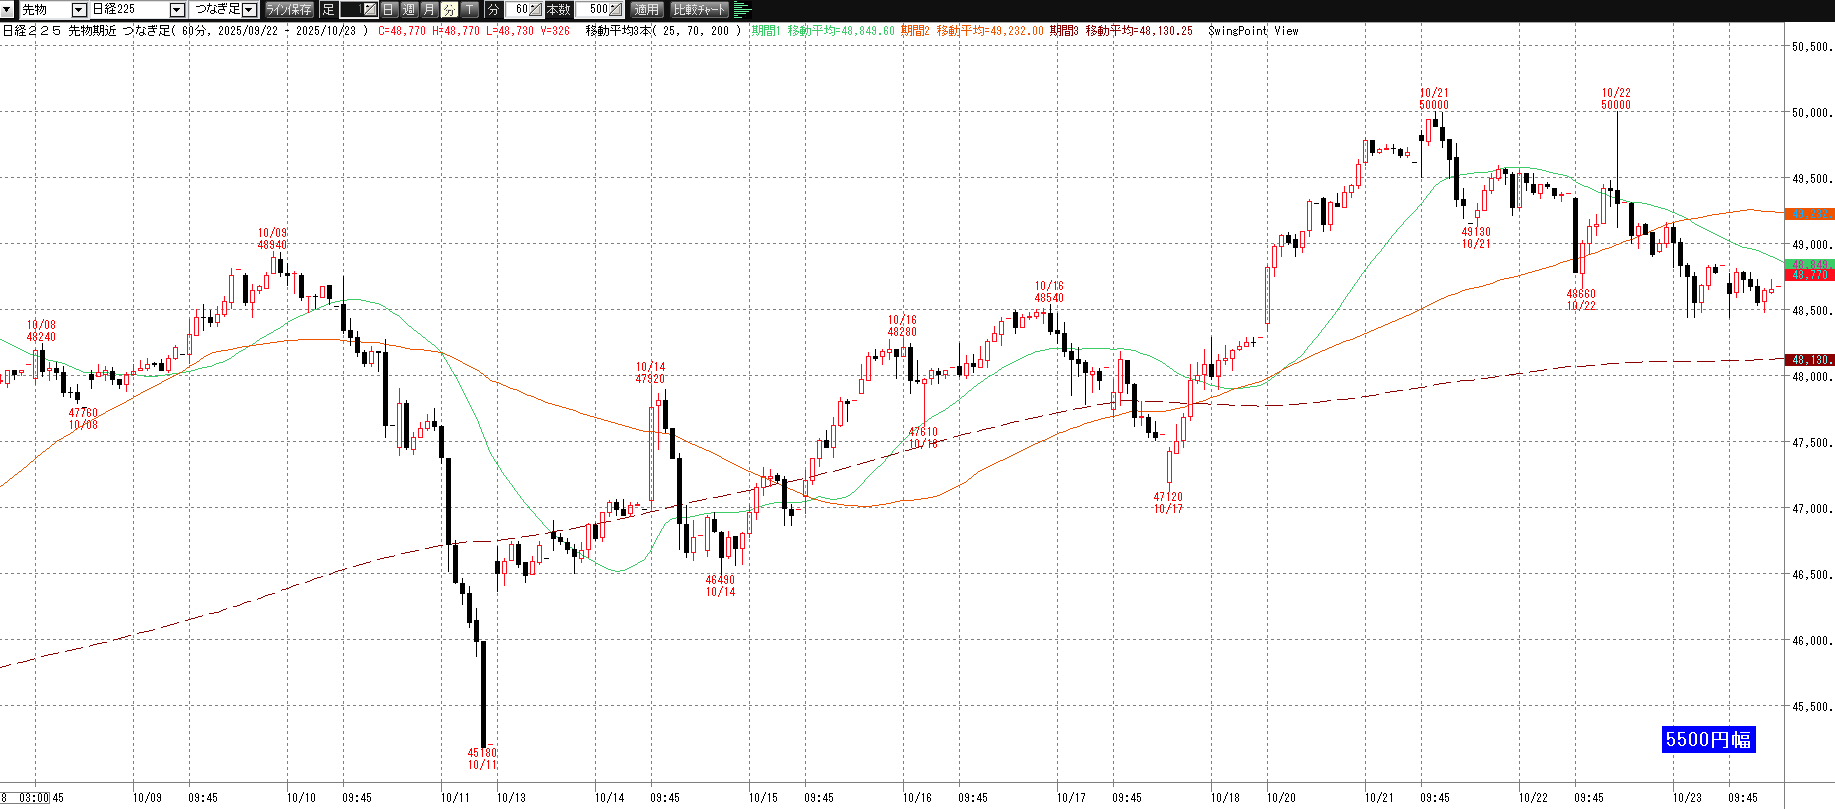
Task: Switch to monthly (月) timeframe
Action: pos(429,9)
